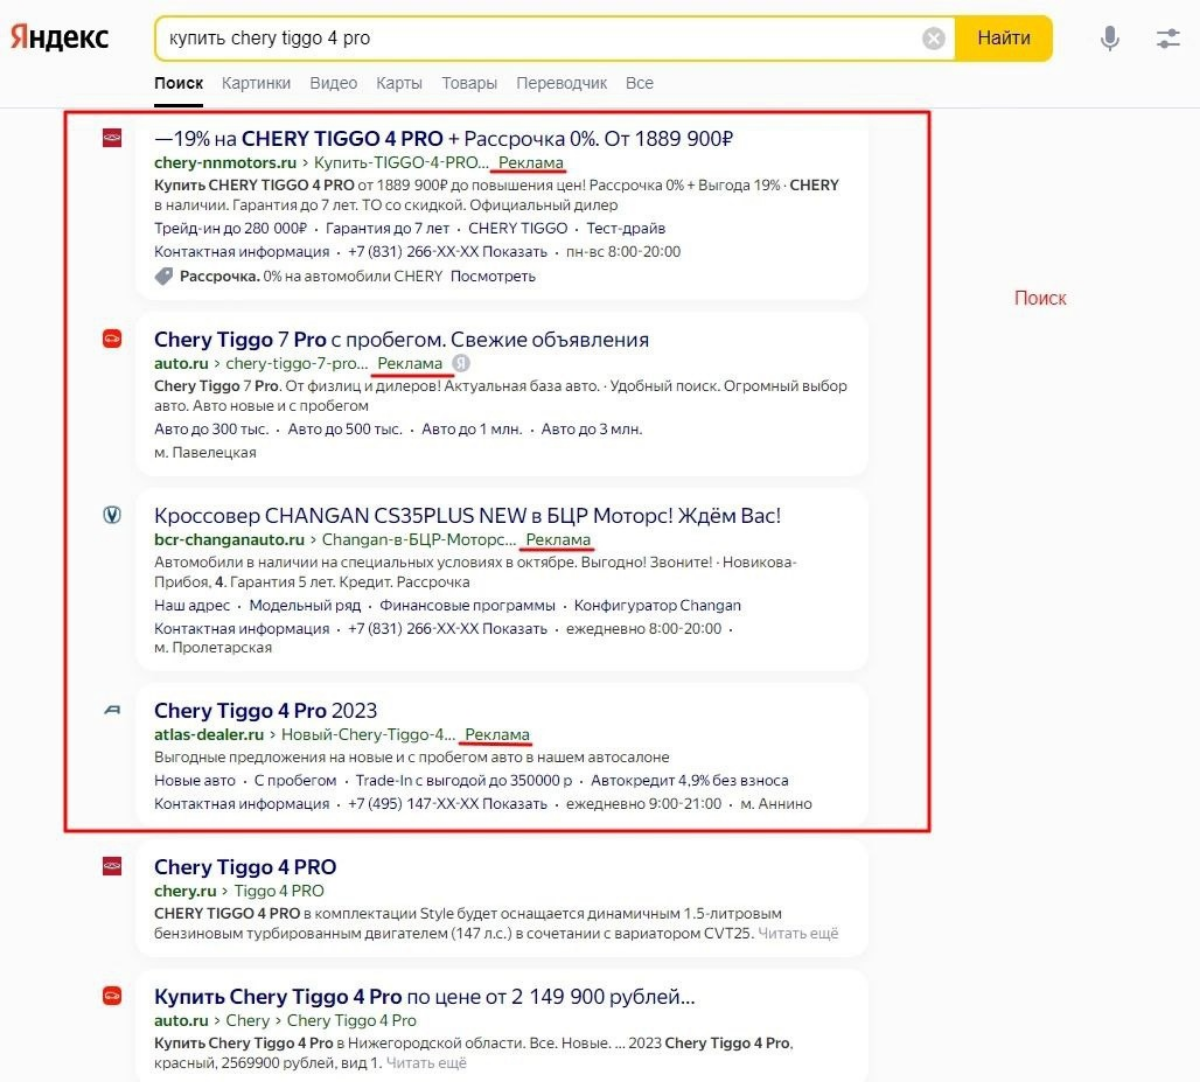Open the first ad's 'Гарантия до 7 лет' sitelink

(388, 228)
